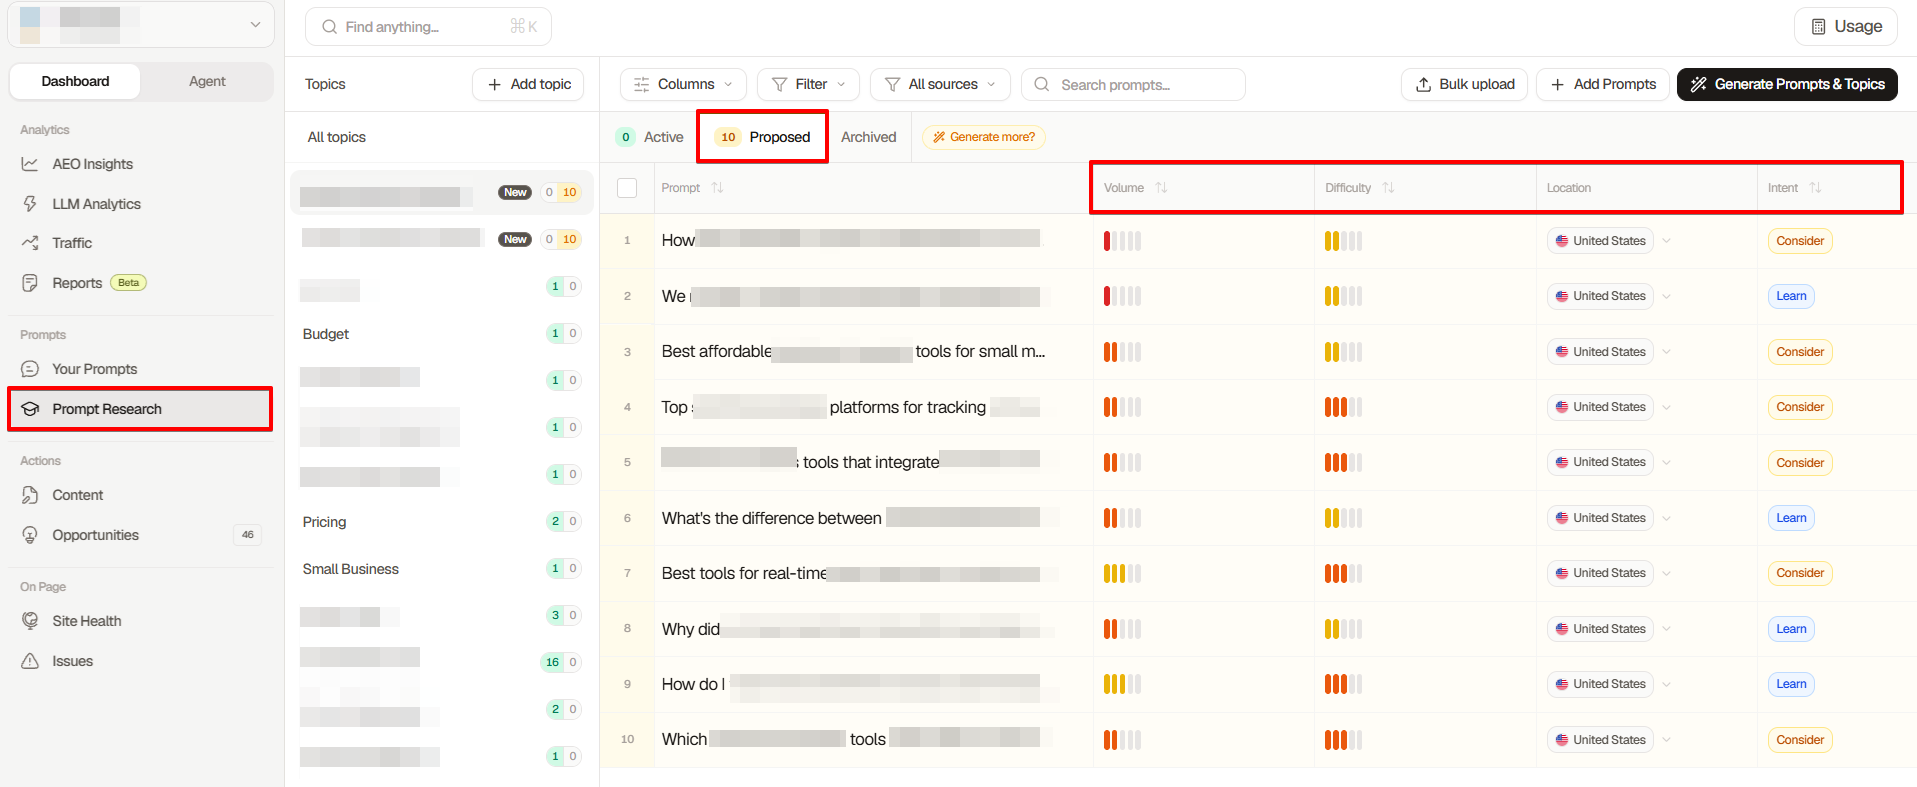Expand the workspace switcher chevron
1917x787 pixels.
click(255, 25)
